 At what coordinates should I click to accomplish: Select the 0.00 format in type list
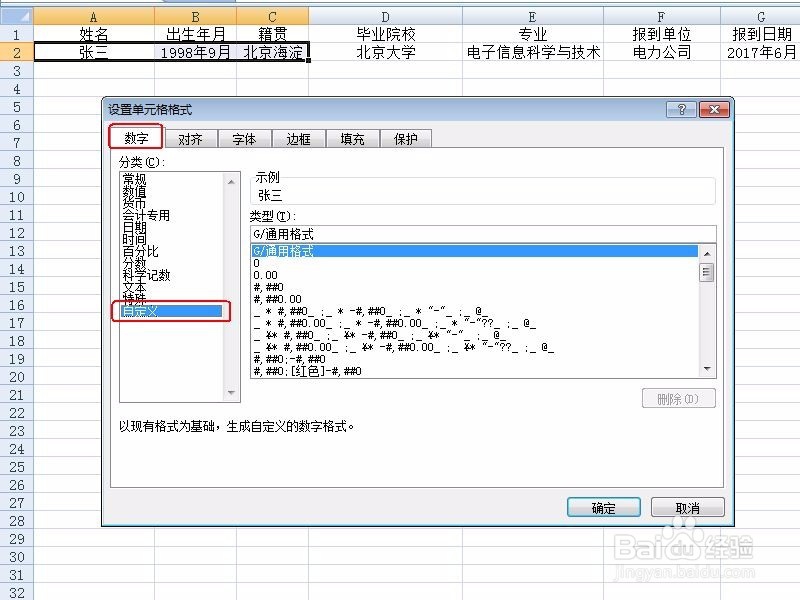pos(474,275)
